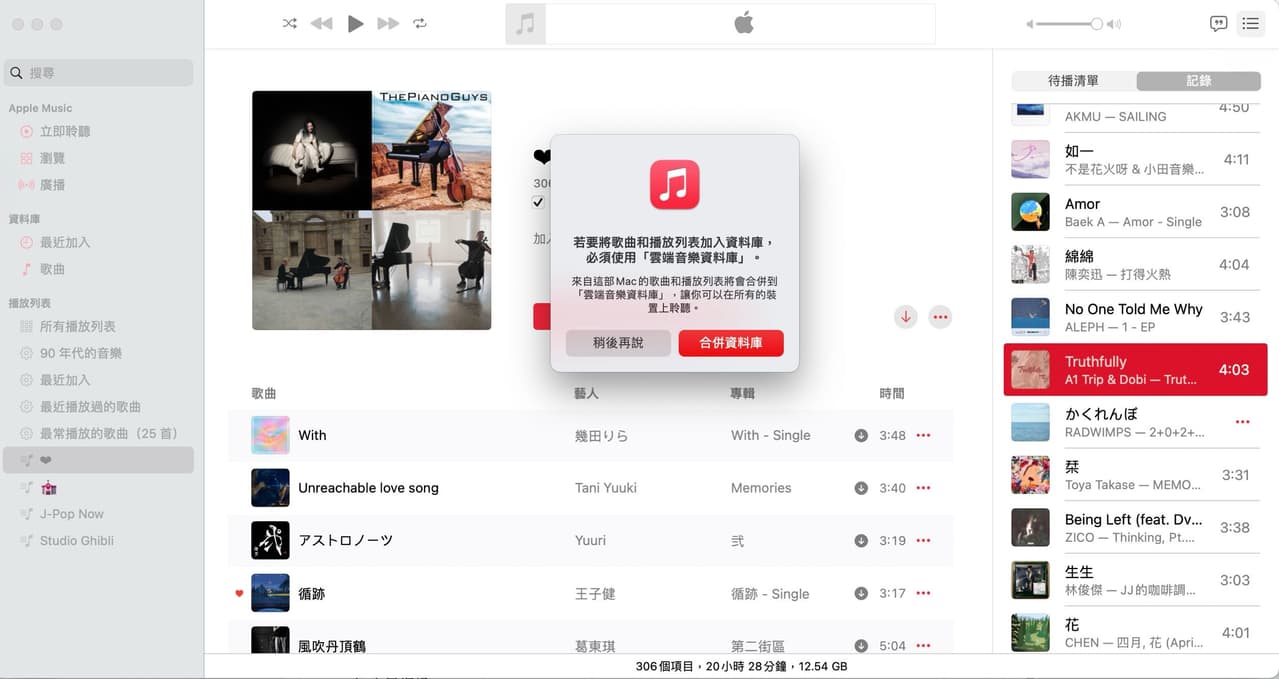Start playback with the play button

coord(355,24)
